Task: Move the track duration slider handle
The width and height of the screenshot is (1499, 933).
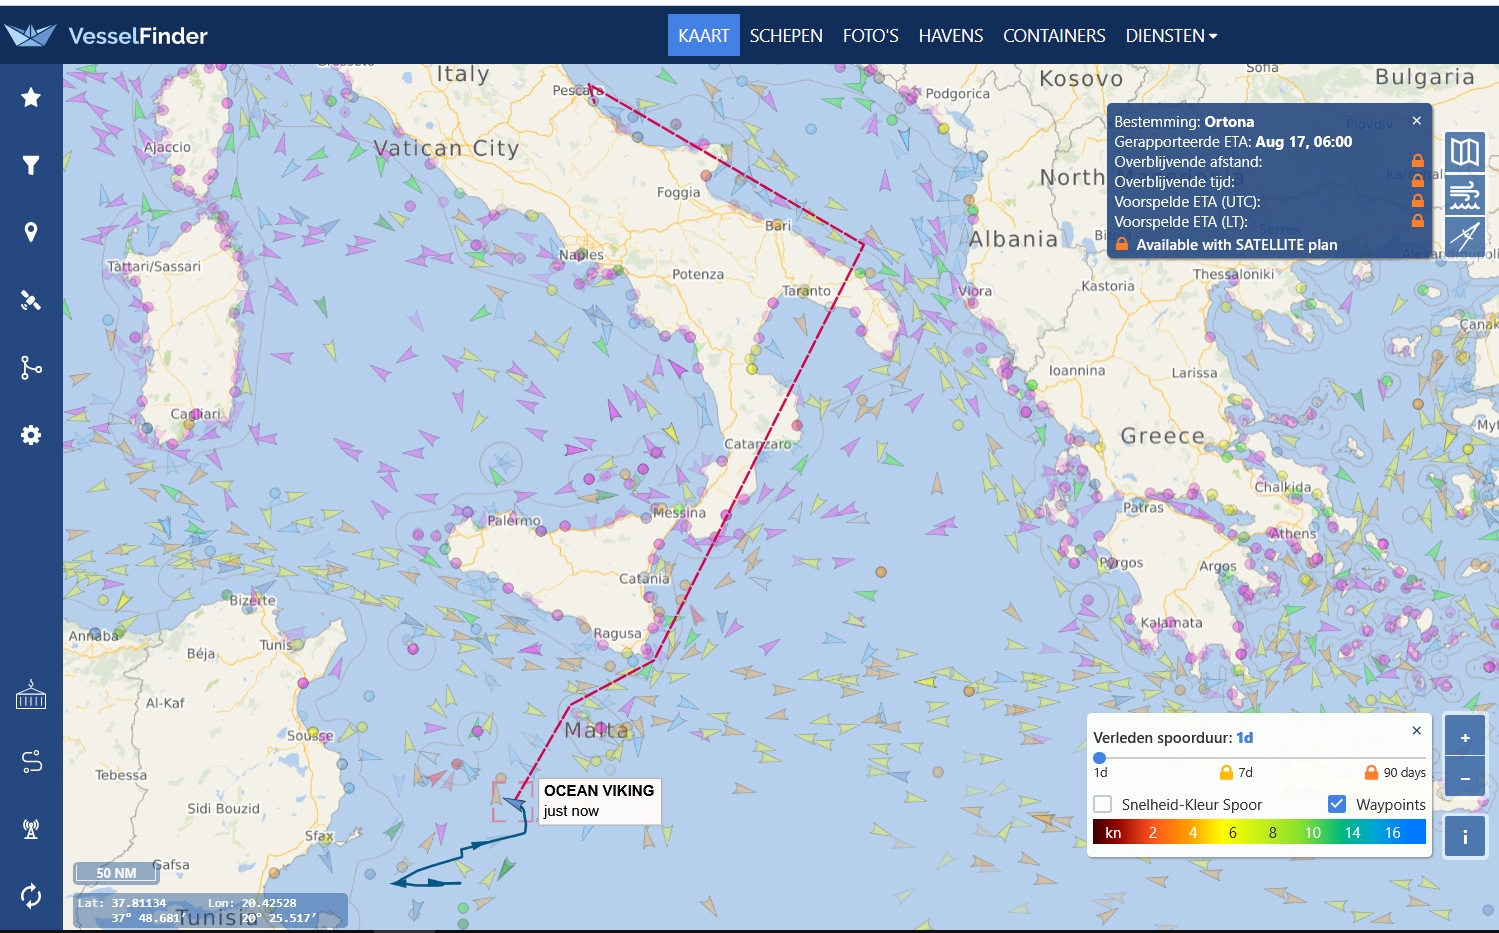Action: coord(1100,758)
